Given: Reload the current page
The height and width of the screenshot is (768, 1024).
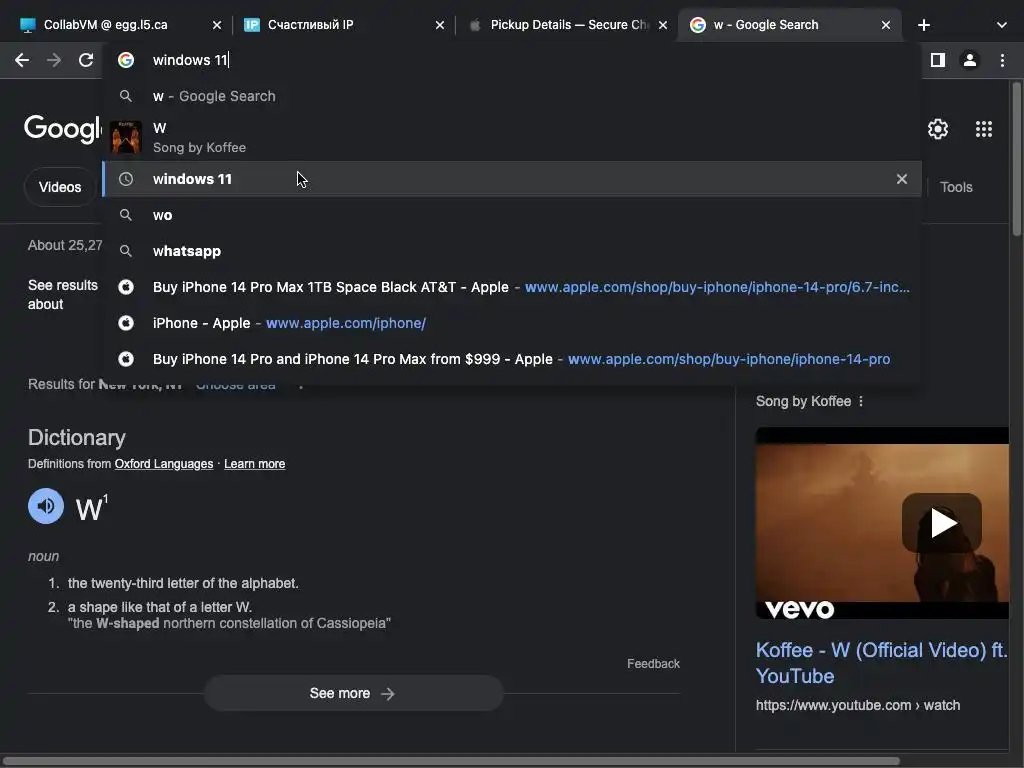Looking at the screenshot, I should [x=86, y=60].
